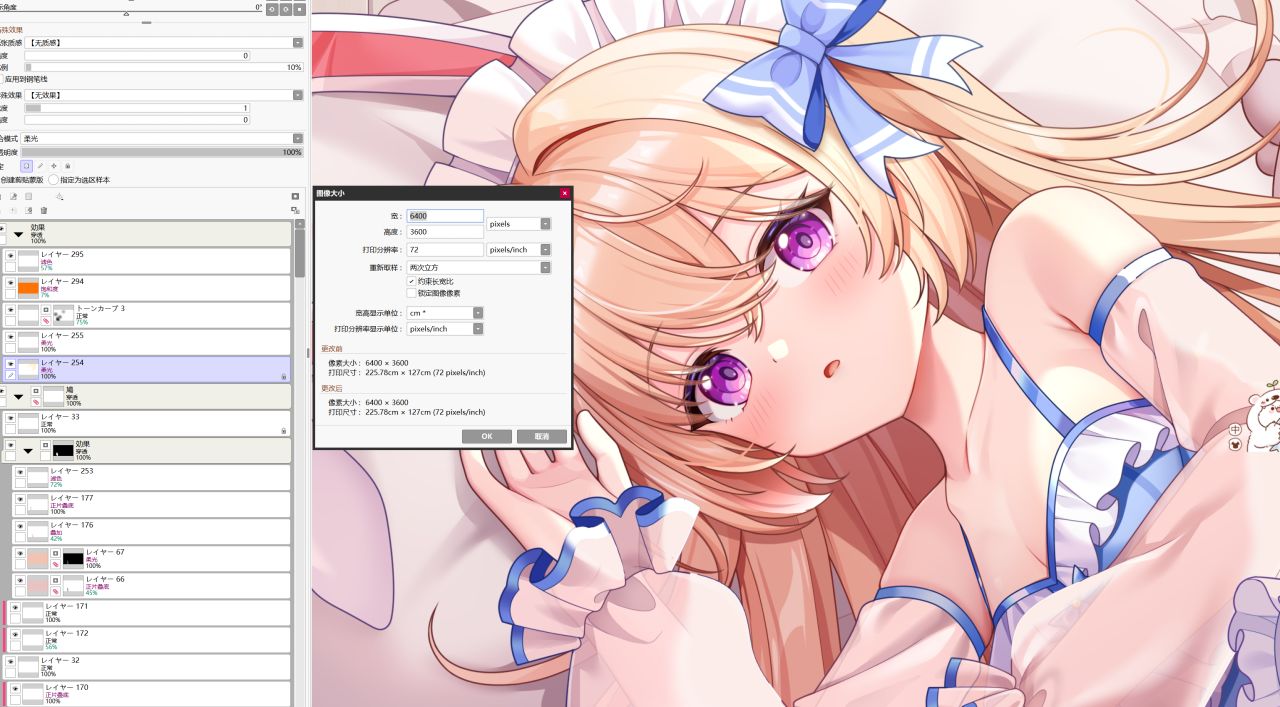1280x707 pixels.
Task: Select the トーンカーブ 3 adjustment layer
Action: [146, 315]
